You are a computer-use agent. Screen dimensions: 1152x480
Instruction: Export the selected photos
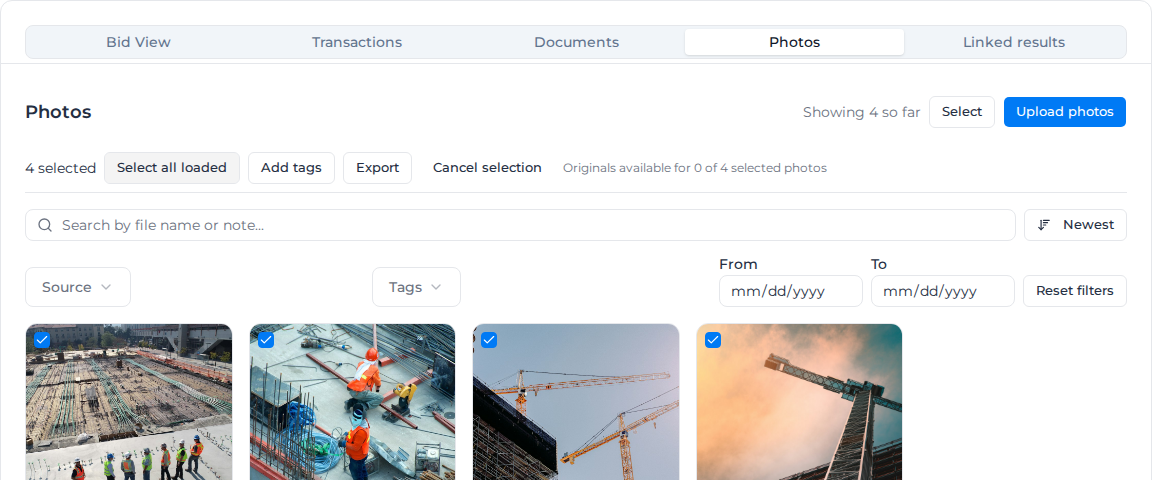378,168
